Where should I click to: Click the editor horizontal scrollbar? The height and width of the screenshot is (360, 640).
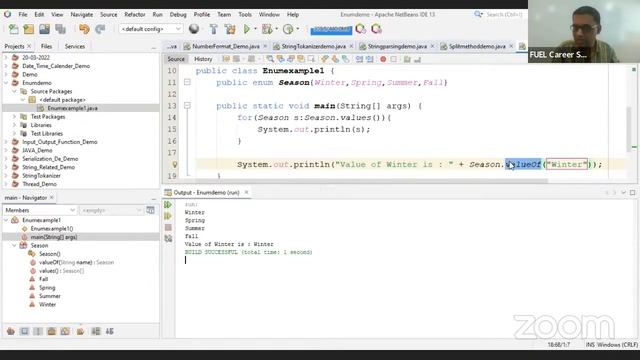371,180
